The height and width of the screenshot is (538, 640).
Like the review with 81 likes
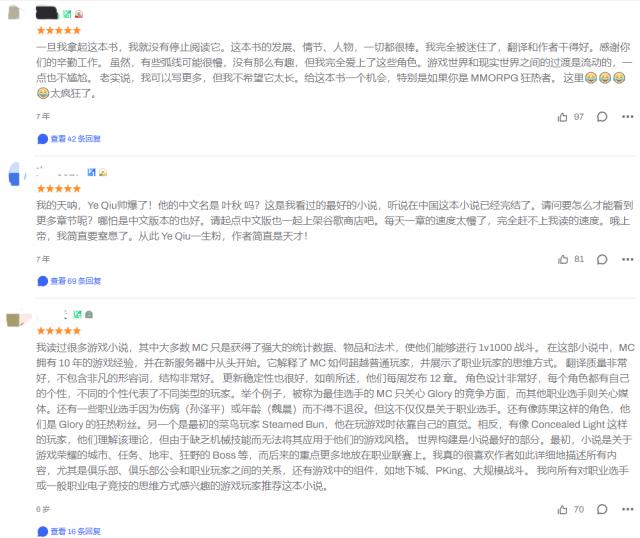pos(563,259)
